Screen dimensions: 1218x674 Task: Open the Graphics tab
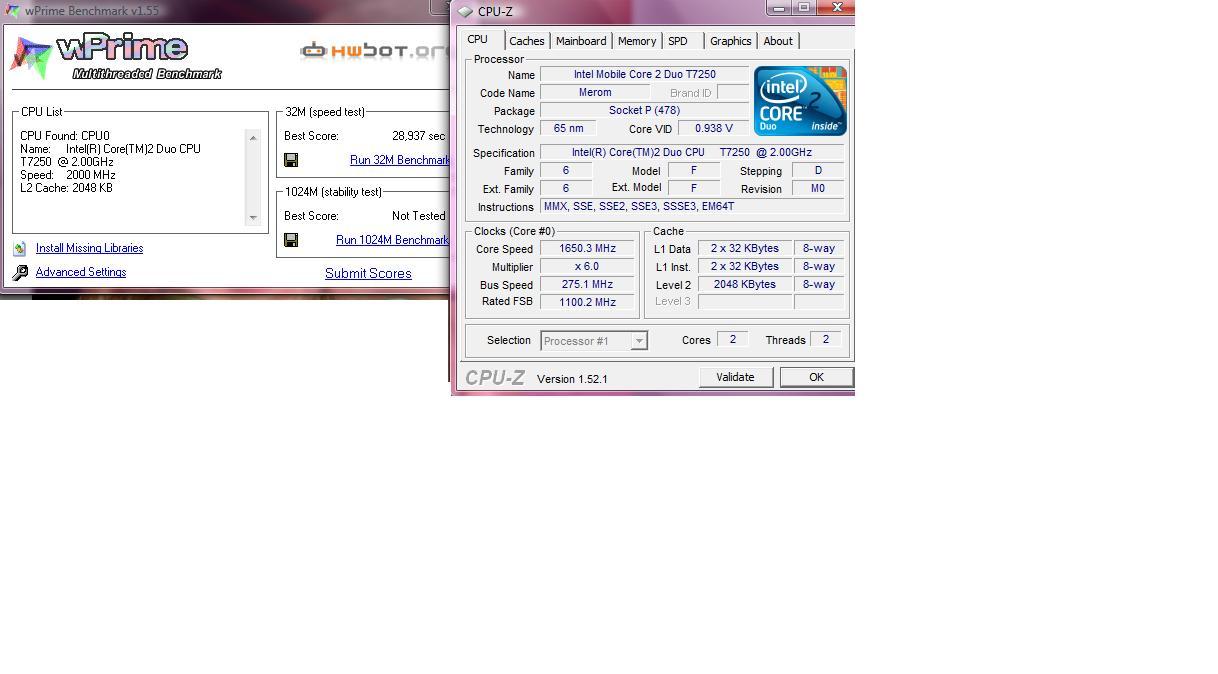(731, 41)
